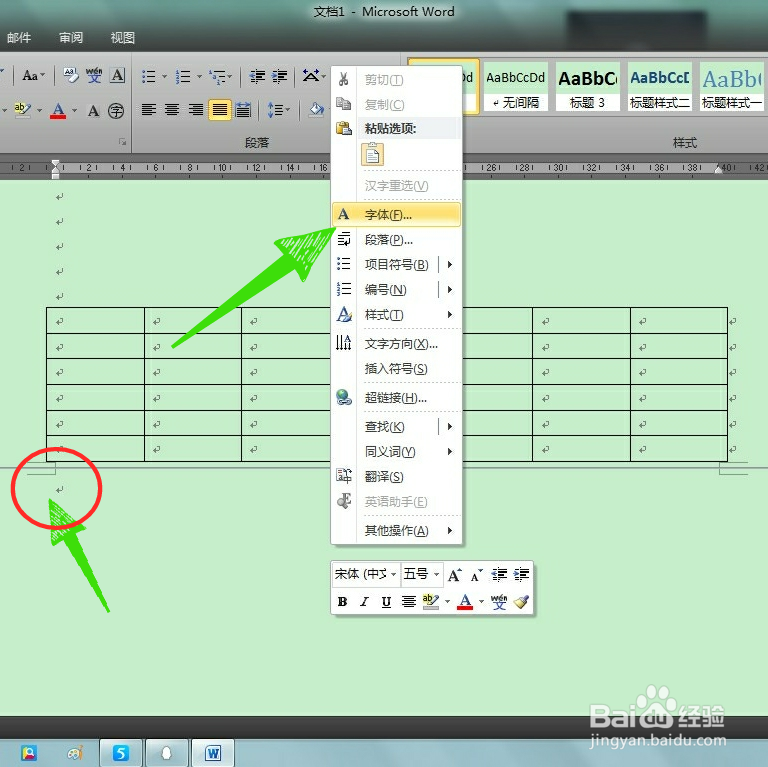Viewport: 768px width, 767px height.
Task: Apply the 无间隔 style
Action: [x=516, y=87]
